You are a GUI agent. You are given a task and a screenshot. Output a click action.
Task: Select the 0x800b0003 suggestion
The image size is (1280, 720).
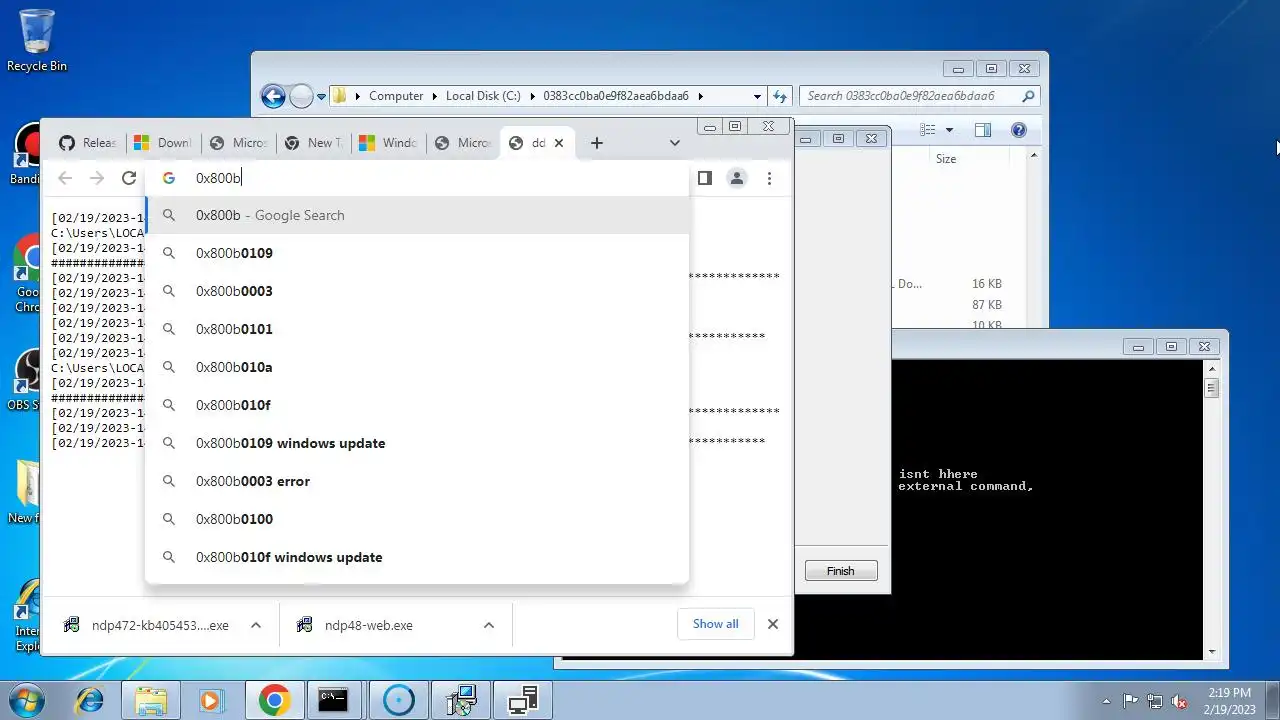(x=417, y=291)
